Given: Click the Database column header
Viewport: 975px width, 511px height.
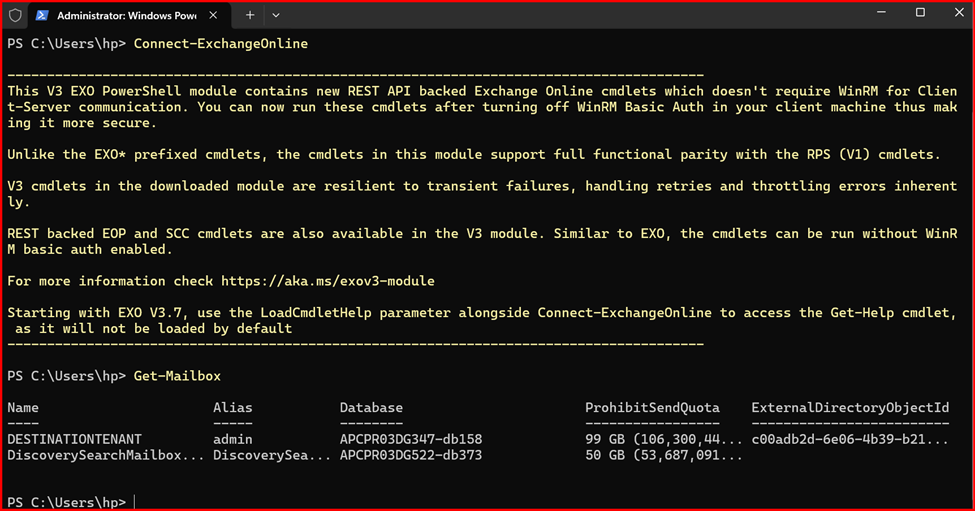Looking at the screenshot, I should tap(371, 408).
